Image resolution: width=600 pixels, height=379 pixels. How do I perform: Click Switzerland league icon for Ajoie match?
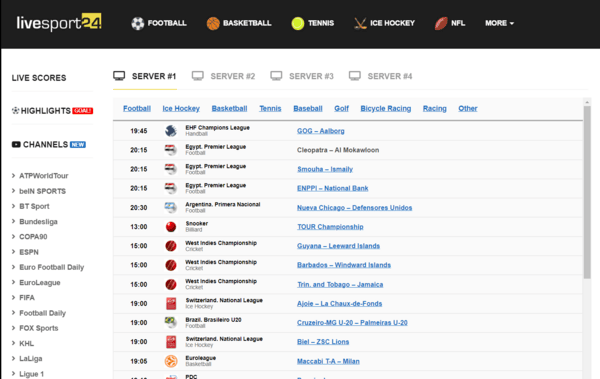point(171,304)
